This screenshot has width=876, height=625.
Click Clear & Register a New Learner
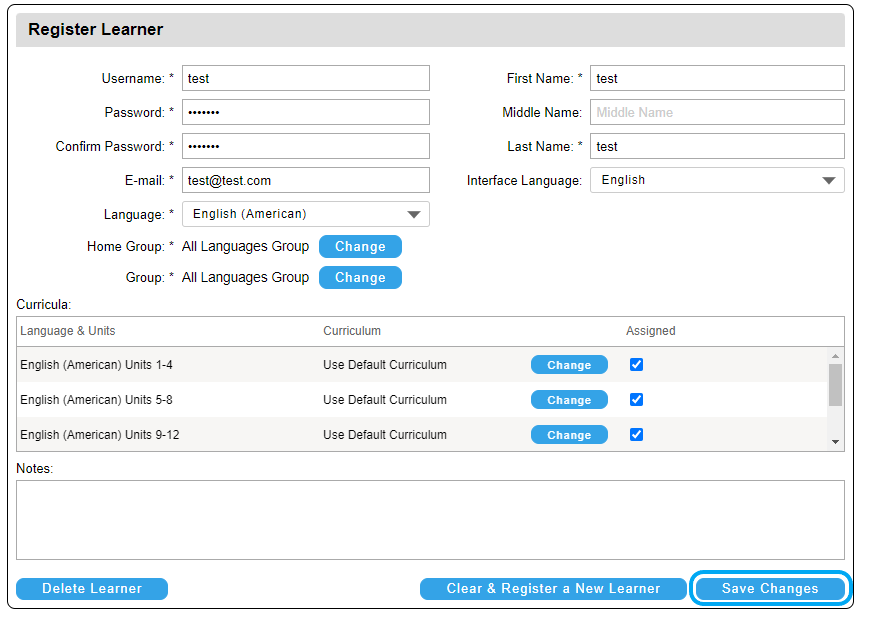pyautogui.click(x=553, y=589)
